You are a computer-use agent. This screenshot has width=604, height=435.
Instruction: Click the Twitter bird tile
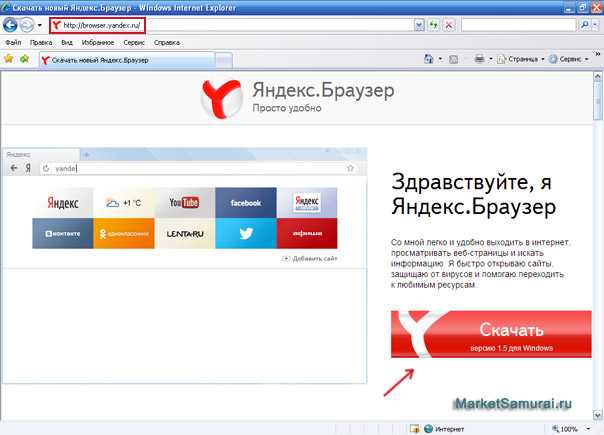pos(246,233)
